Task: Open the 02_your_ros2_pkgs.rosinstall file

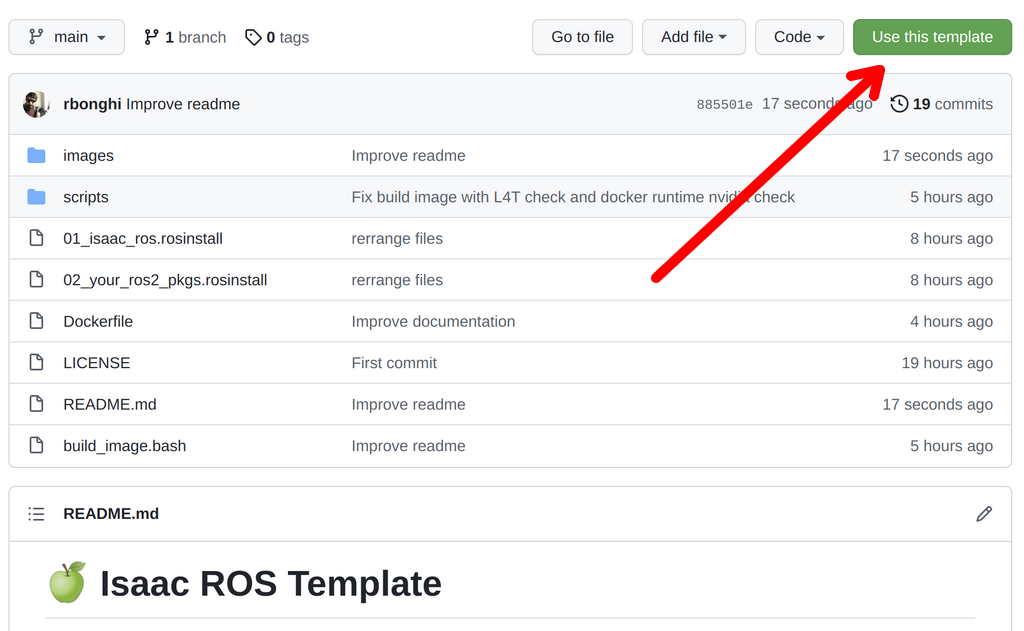Action: tap(165, 280)
